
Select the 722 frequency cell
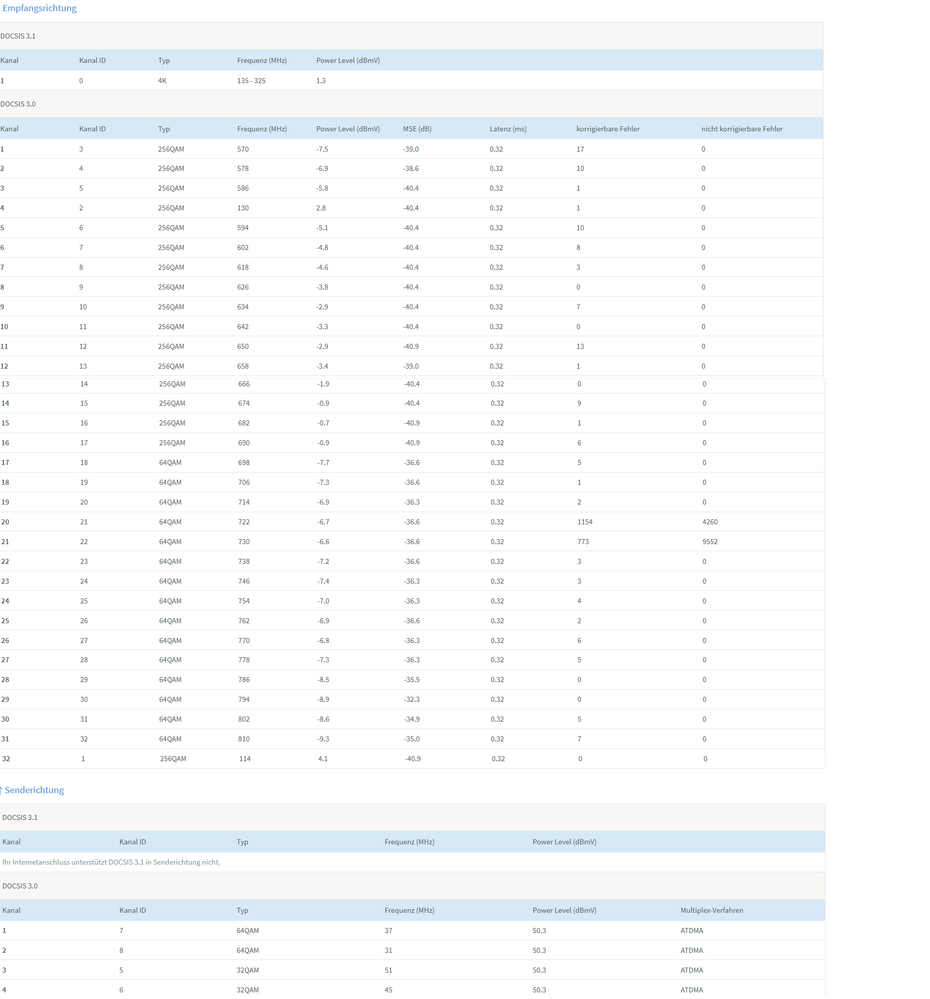[x=244, y=522]
